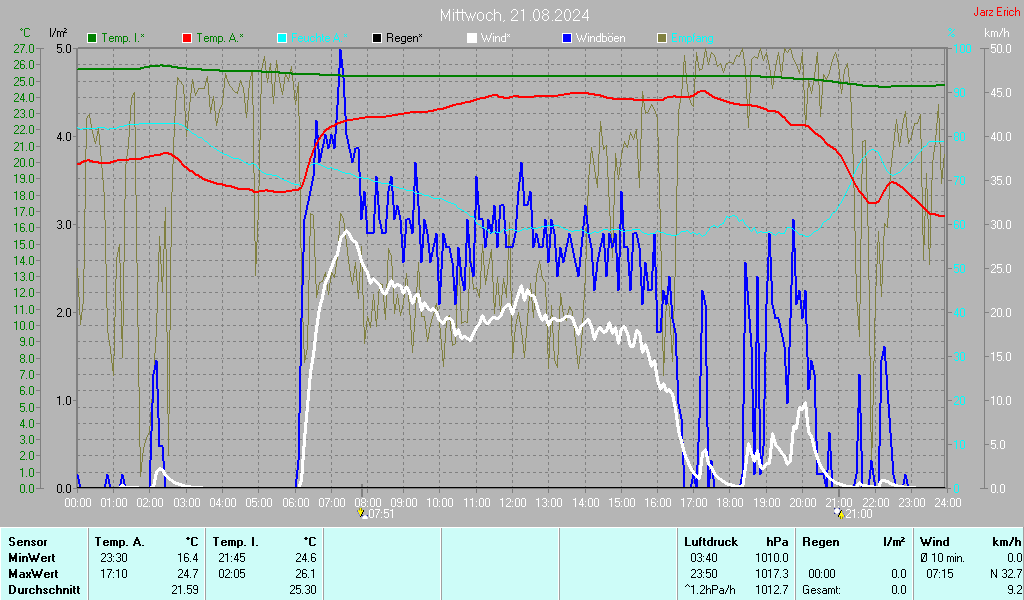
Task: Select the 'Windböen' legend label
Action: 600,39
